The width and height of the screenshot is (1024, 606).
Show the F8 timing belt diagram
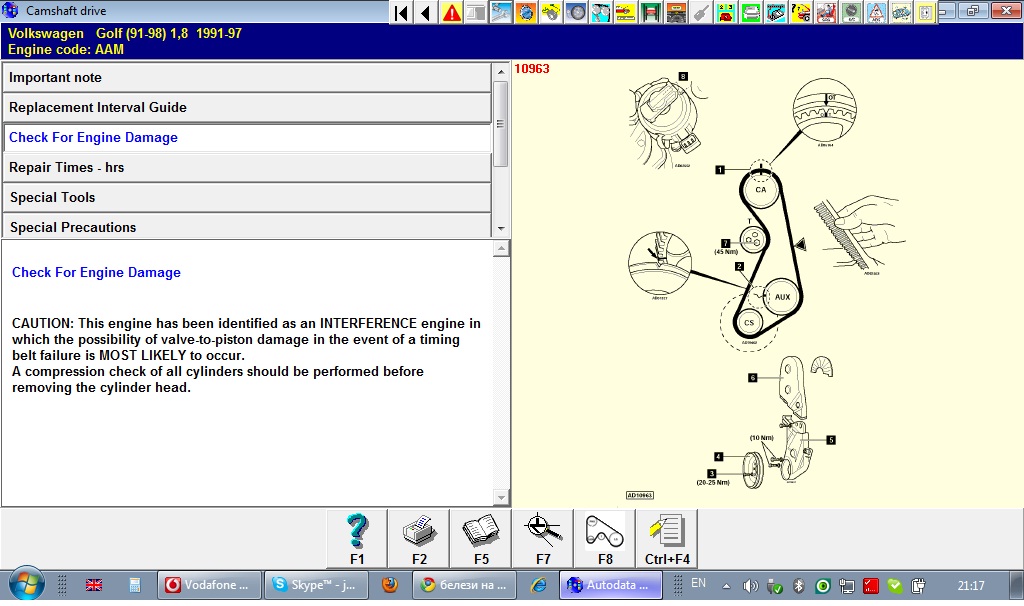click(605, 538)
